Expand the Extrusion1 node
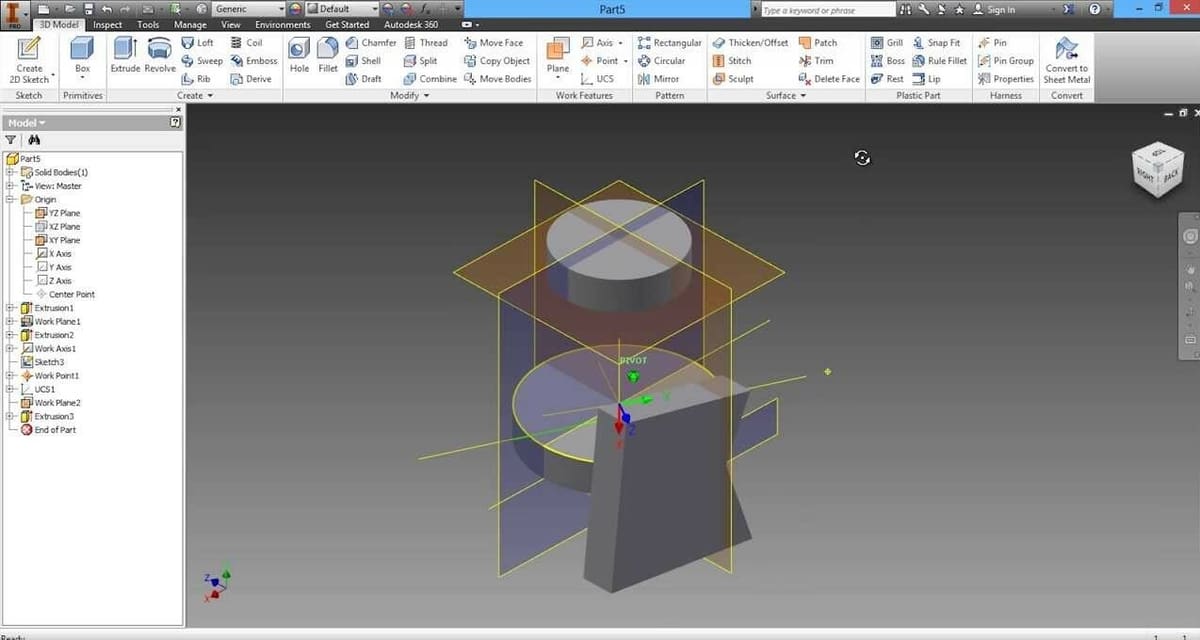Viewport: 1200px width, 640px height. click(10, 308)
